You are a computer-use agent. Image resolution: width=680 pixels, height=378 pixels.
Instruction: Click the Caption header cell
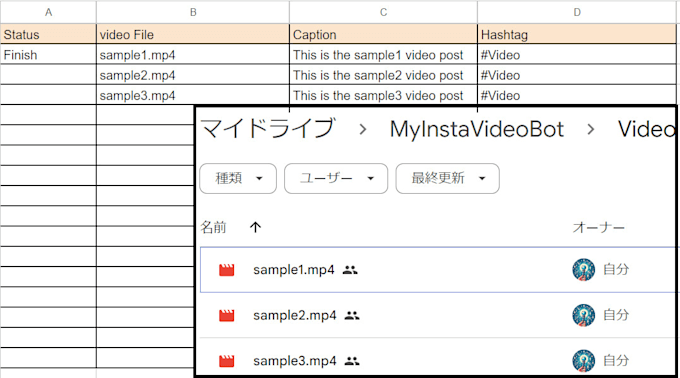[x=383, y=34]
